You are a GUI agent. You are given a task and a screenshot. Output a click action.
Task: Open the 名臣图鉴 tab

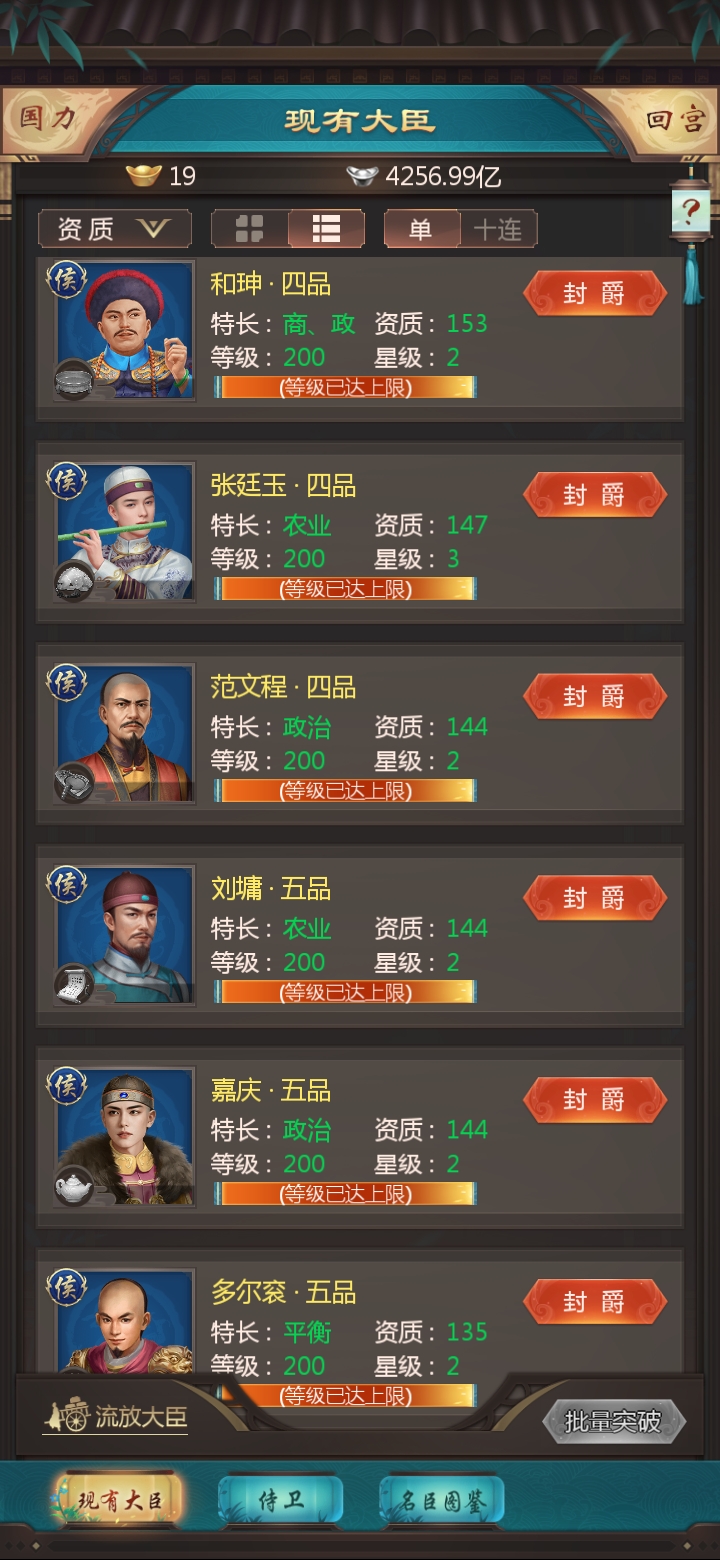(x=442, y=1500)
